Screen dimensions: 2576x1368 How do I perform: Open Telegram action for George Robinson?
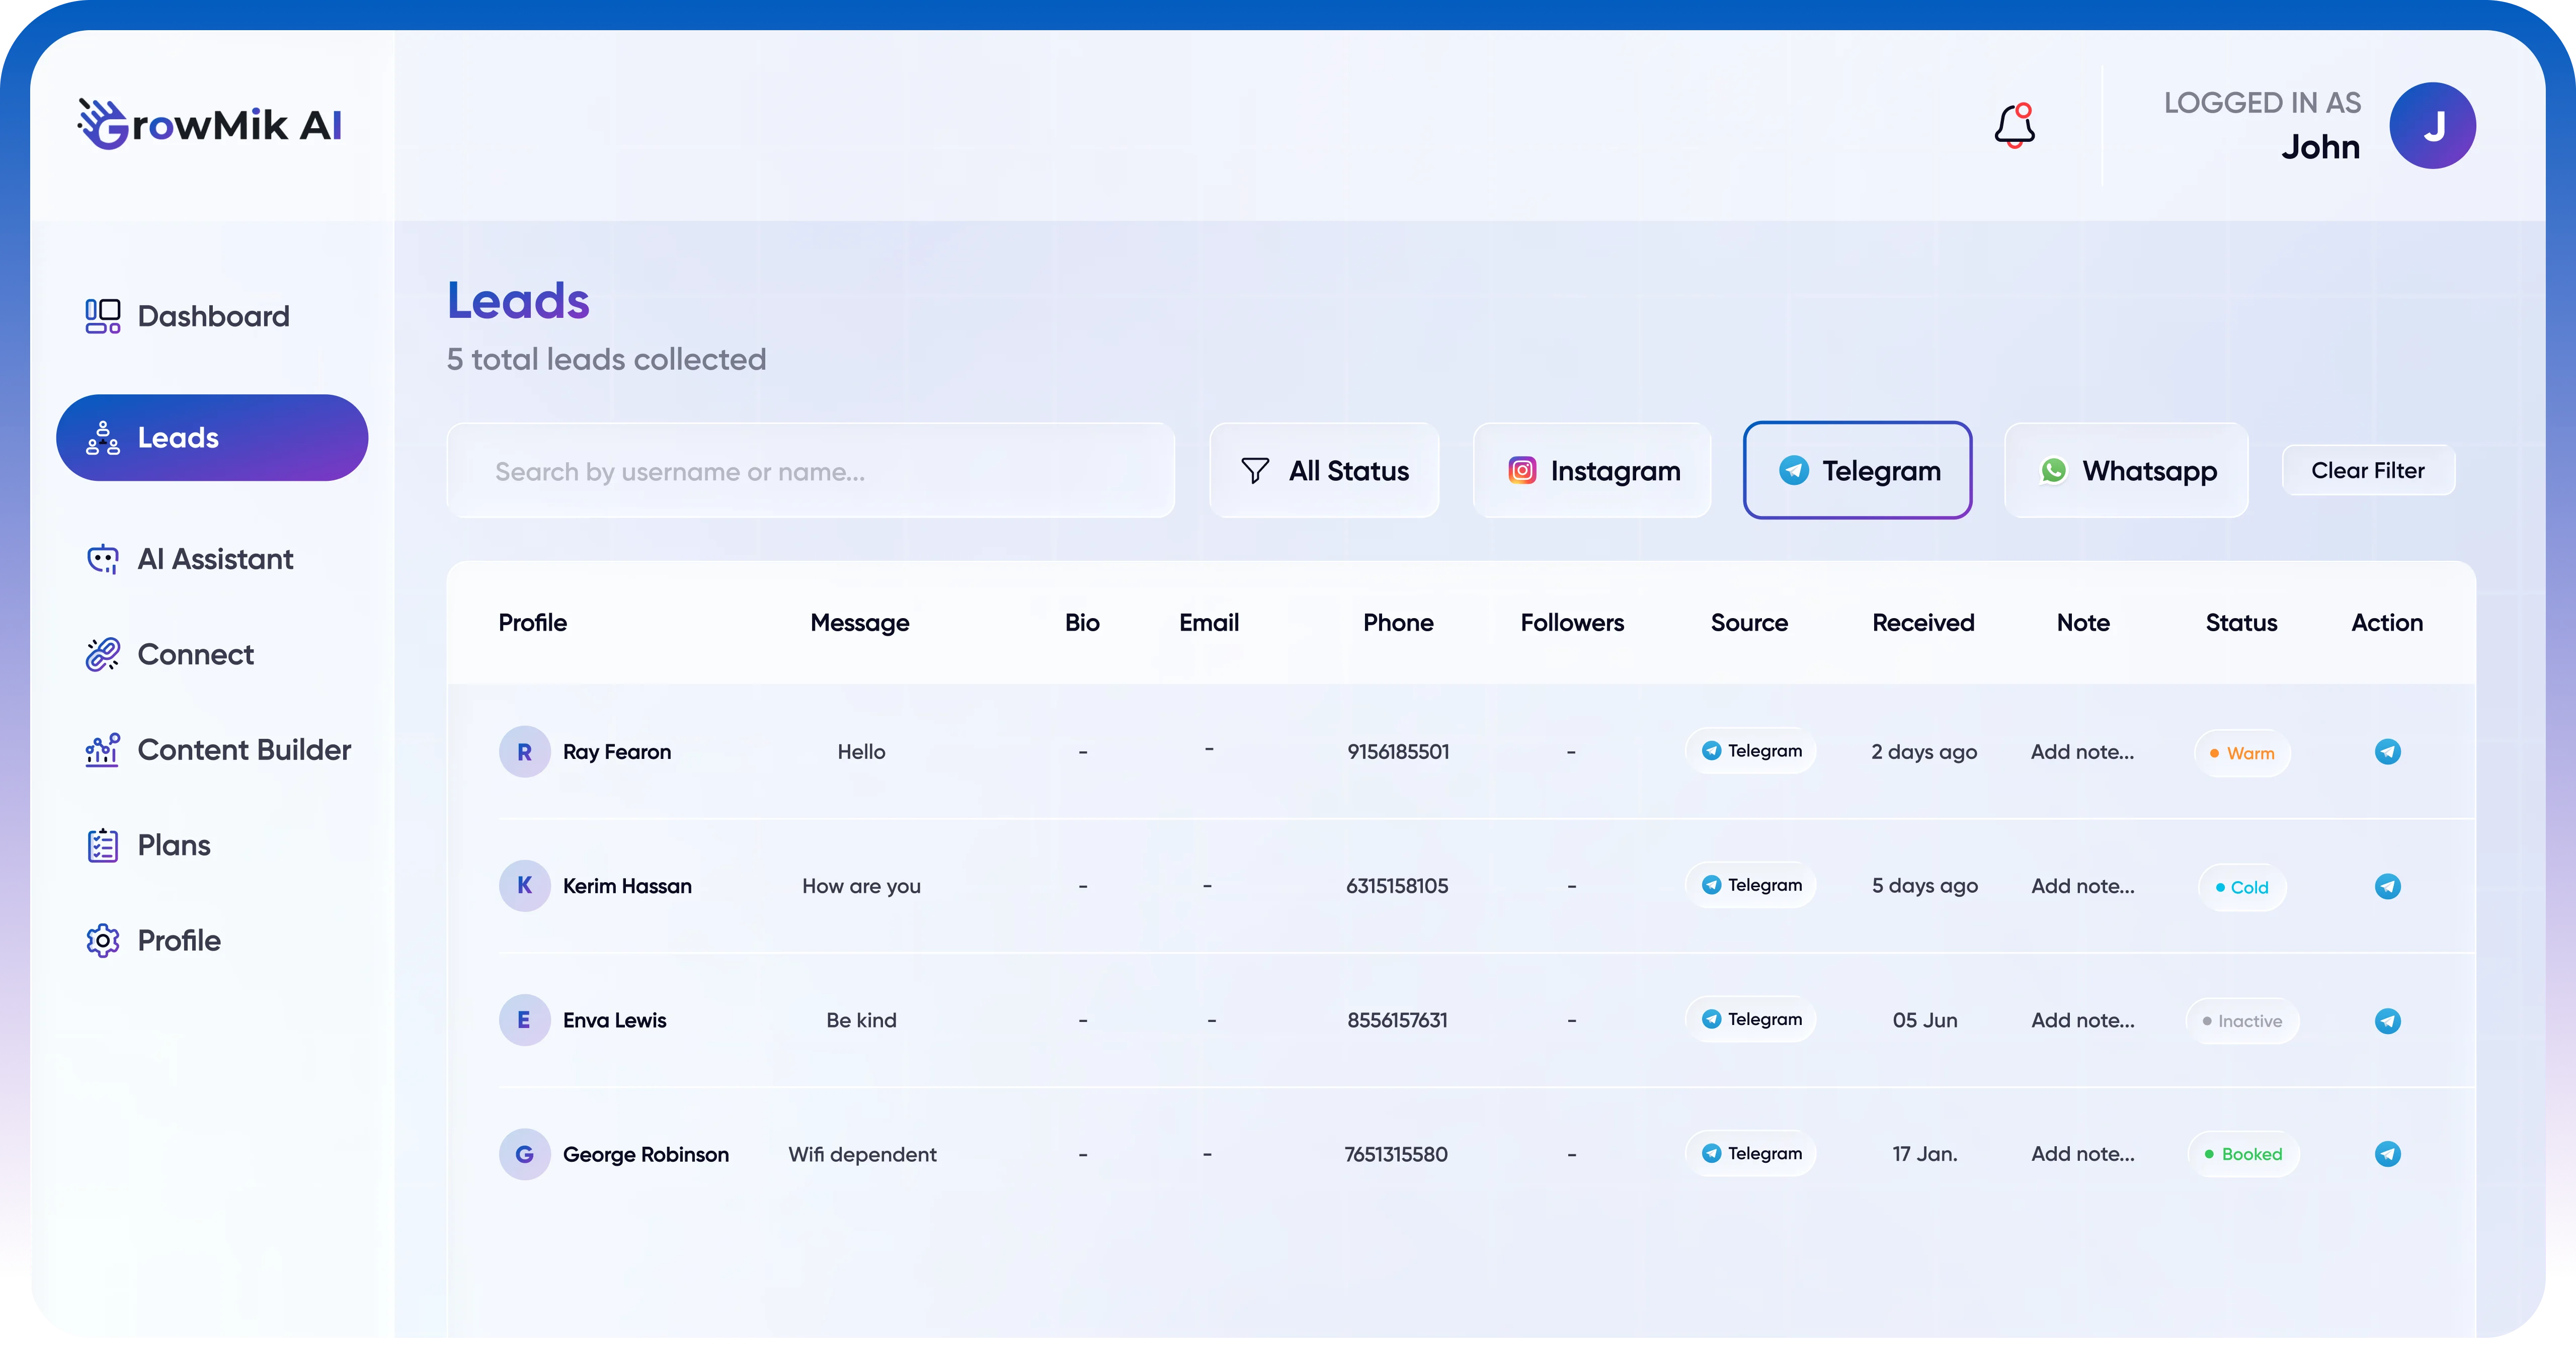(2387, 1154)
